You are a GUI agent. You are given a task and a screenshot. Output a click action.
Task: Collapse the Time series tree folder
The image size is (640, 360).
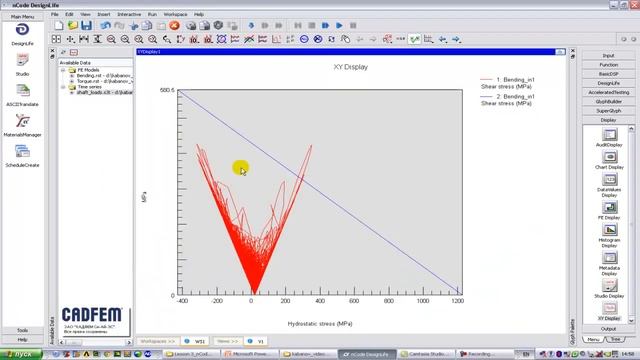coord(63,87)
